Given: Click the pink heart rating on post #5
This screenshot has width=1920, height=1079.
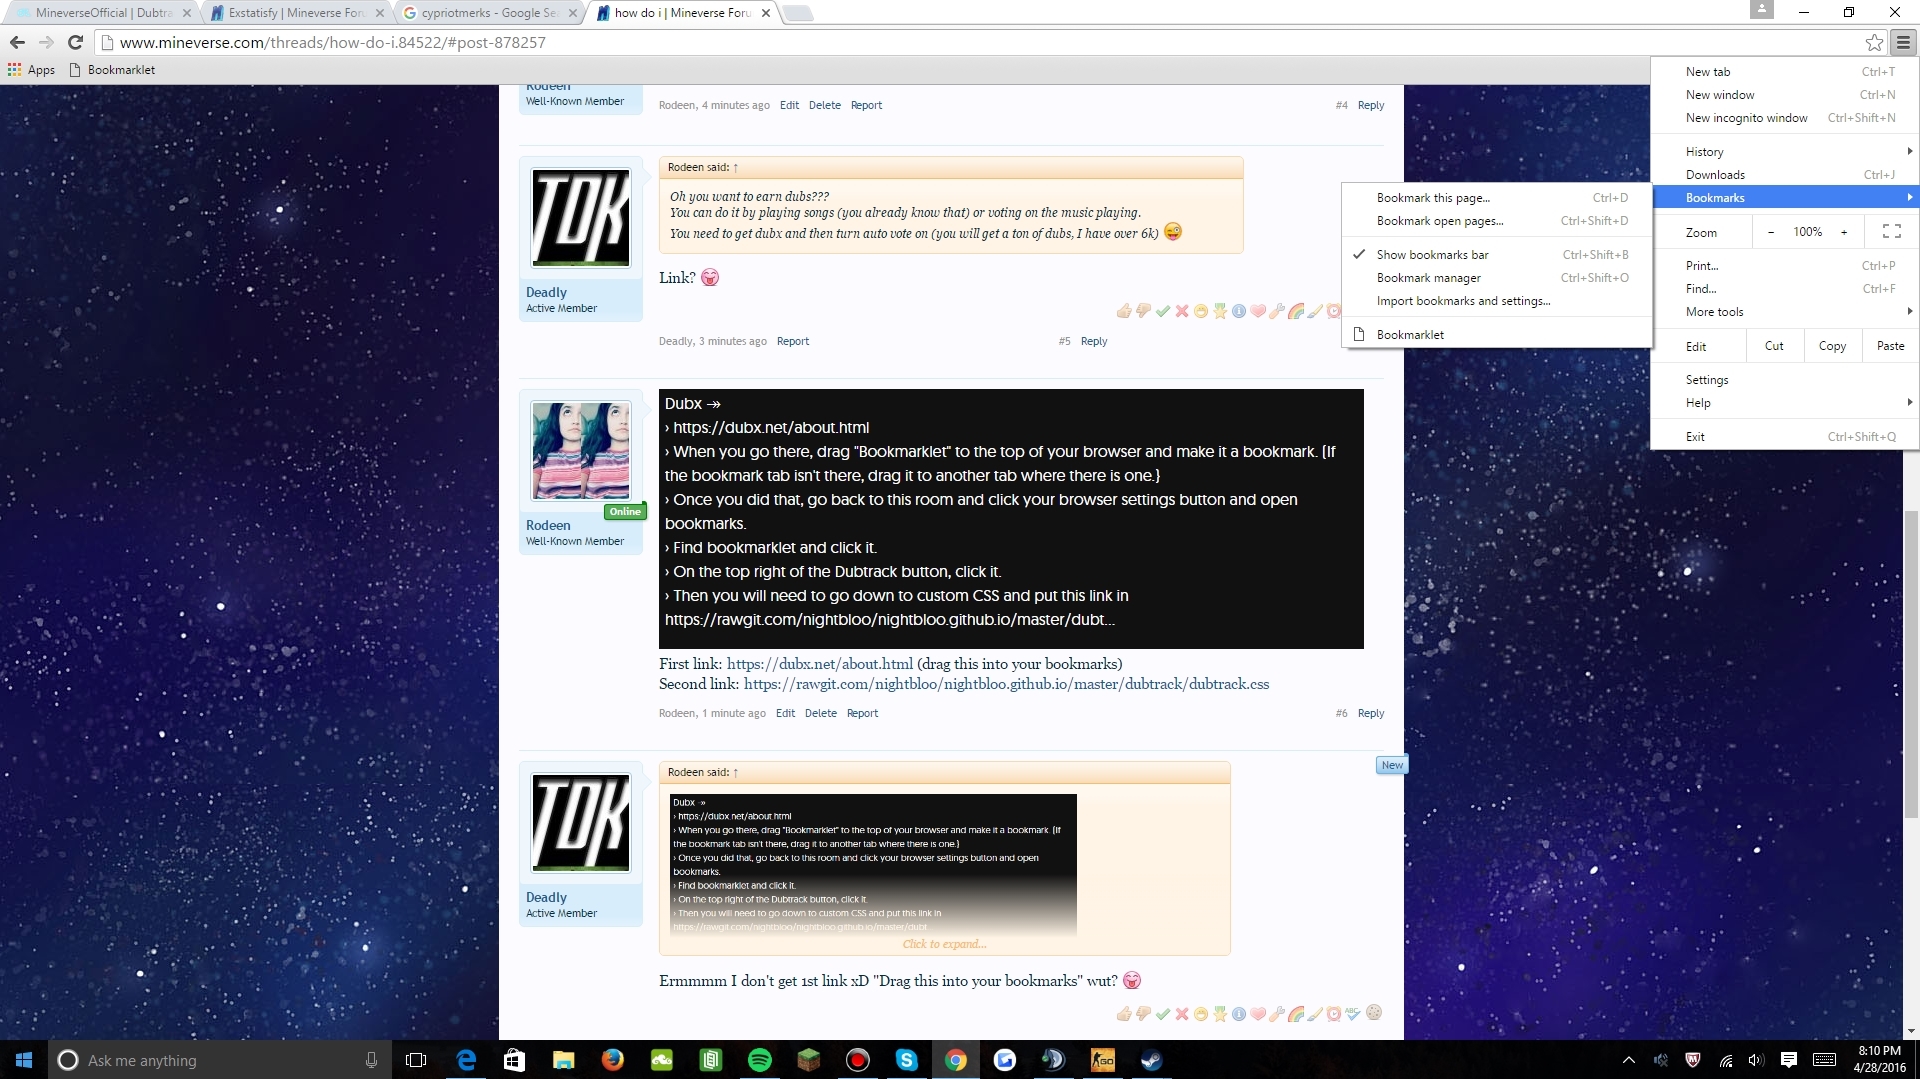Looking at the screenshot, I should (x=1258, y=311).
